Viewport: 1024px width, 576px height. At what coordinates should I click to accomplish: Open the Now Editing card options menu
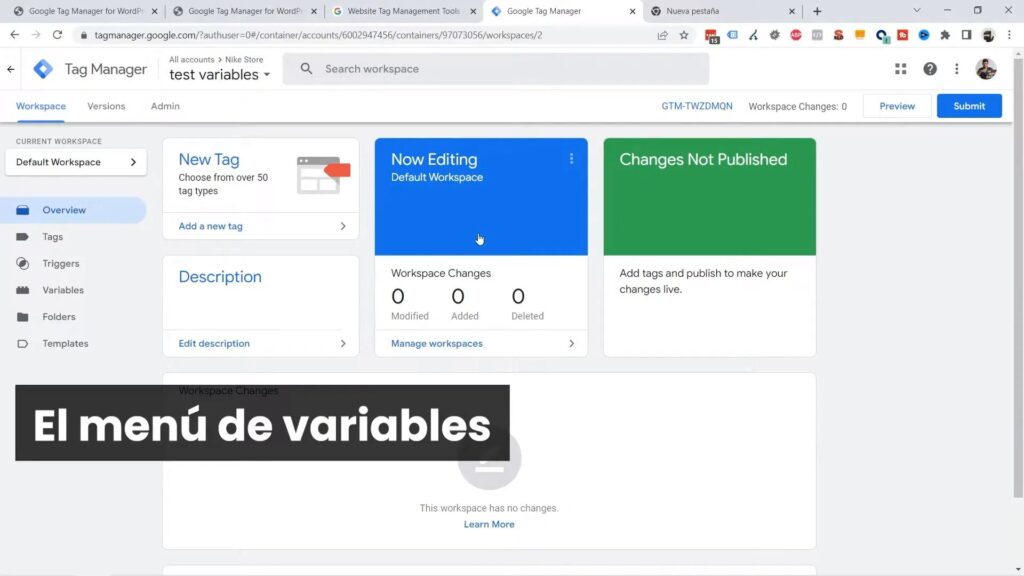point(571,159)
